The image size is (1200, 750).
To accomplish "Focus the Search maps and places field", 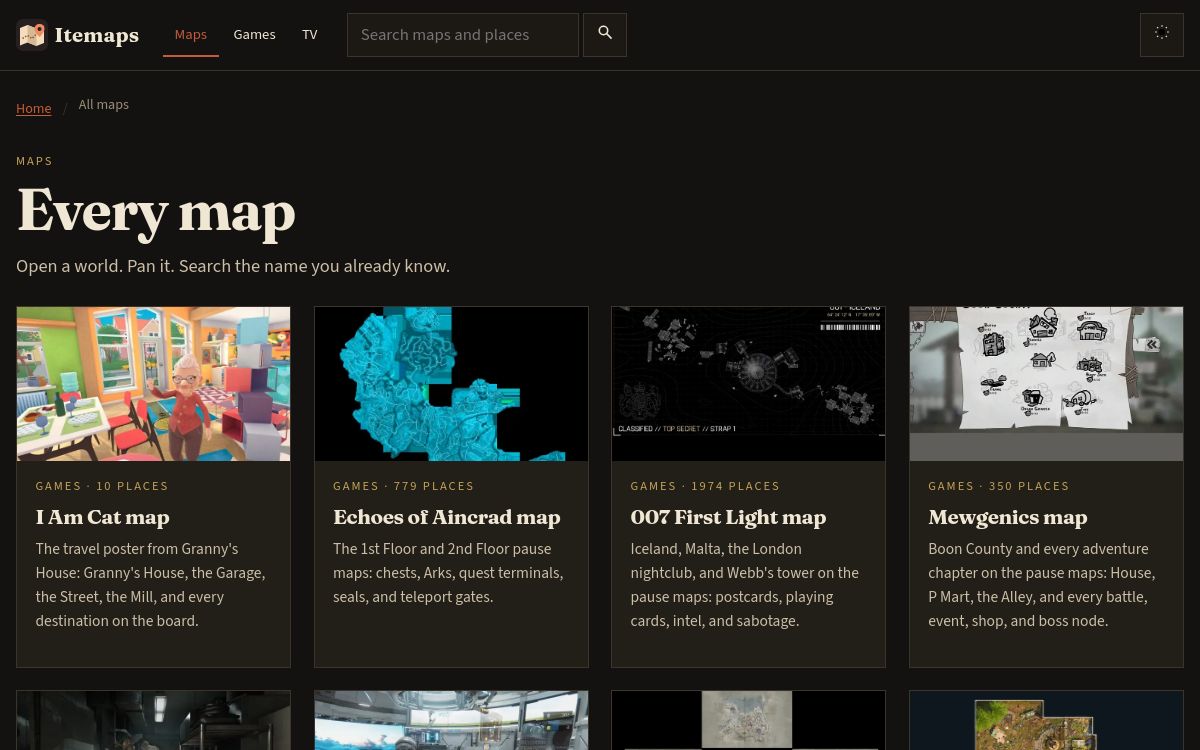I will coord(463,35).
